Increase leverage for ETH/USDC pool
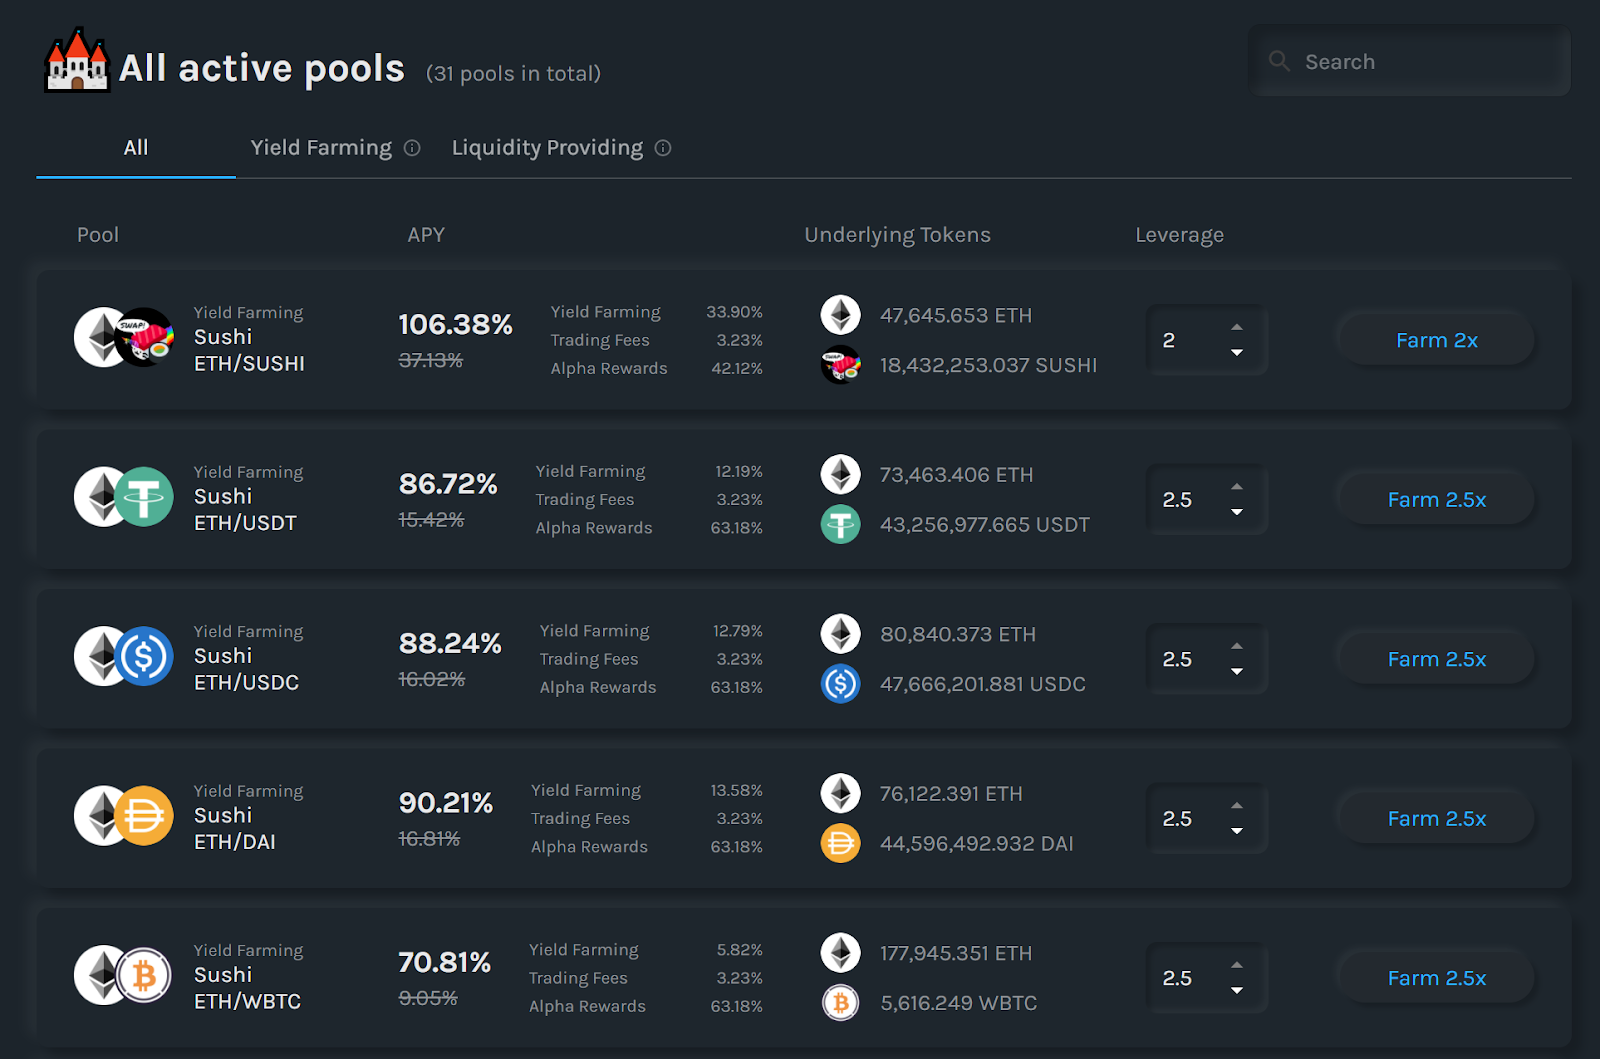Image resolution: width=1600 pixels, height=1059 pixels. click(x=1237, y=646)
